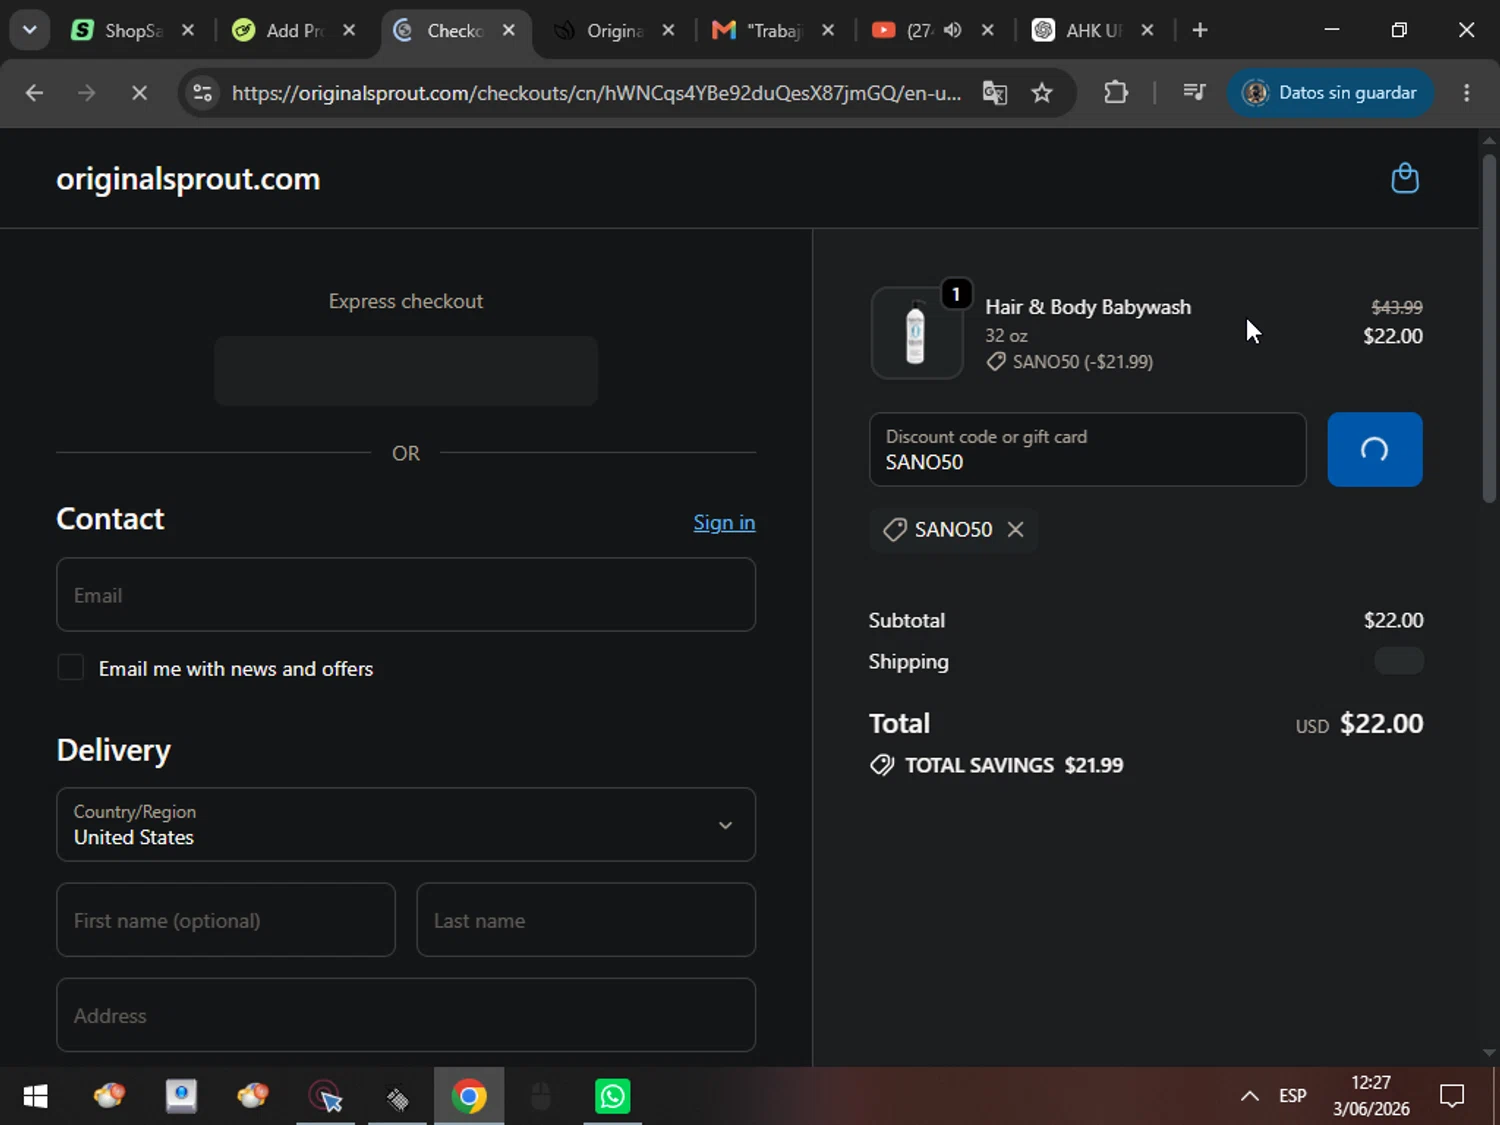Remove the SANO50 discount tag
Image resolution: width=1500 pixels, height=1125 pixels.
pyautogui.click(x=1015, y=529)
